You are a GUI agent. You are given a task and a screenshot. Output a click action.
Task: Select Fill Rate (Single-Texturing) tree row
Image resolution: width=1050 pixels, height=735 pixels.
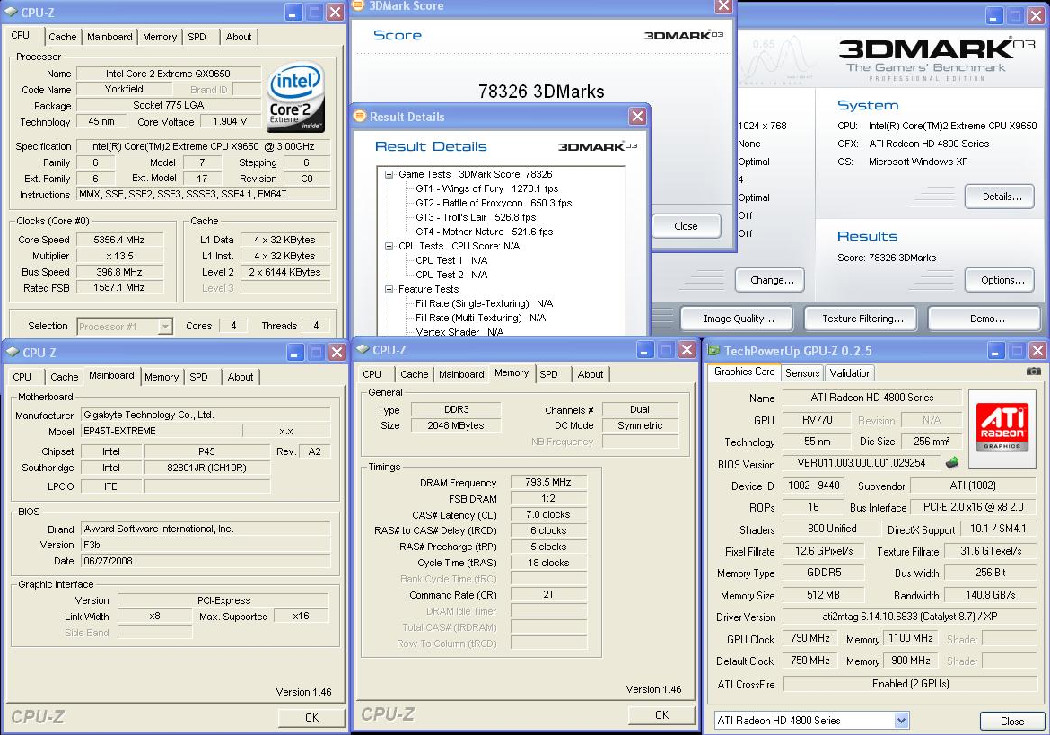click(484, 303)
